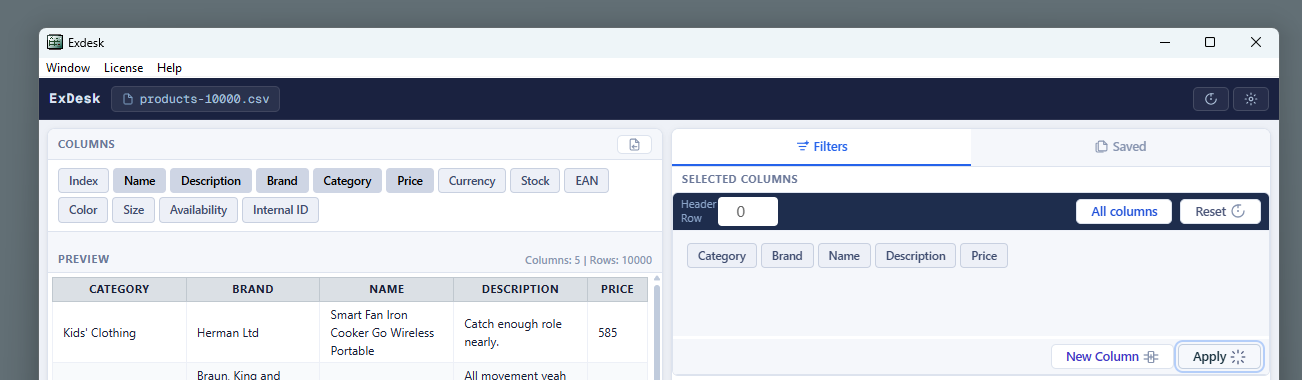Select the Brand chip in Selected Columns
The height and width of the screenshot is (380, 1302).
[x=787, y=256]
